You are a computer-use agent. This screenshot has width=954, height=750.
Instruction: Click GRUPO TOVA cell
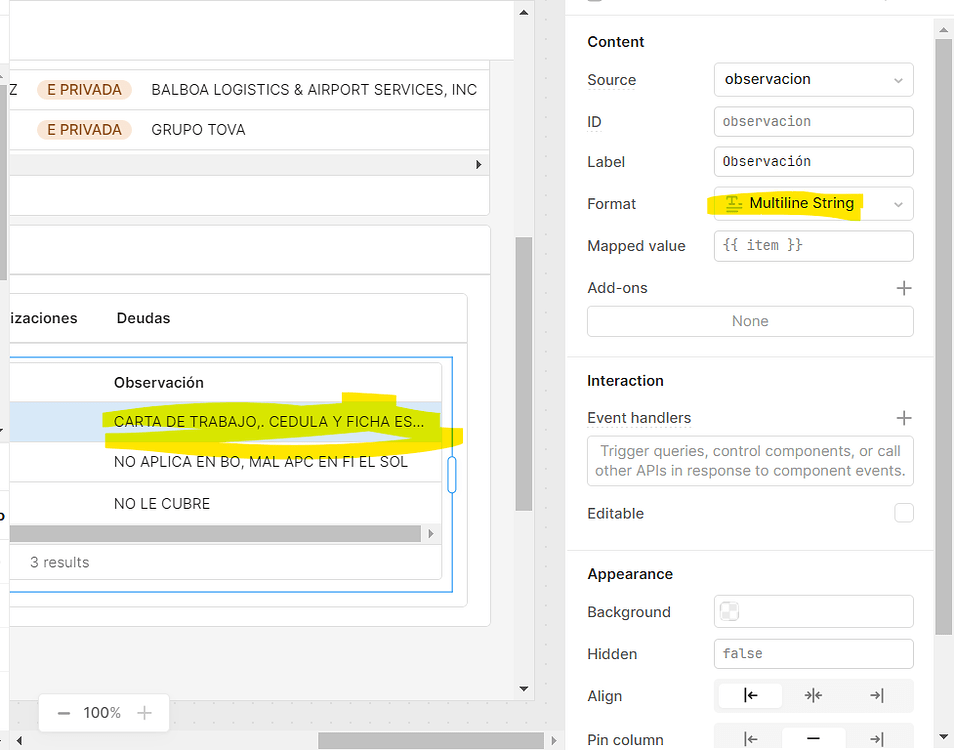[198, 130]
